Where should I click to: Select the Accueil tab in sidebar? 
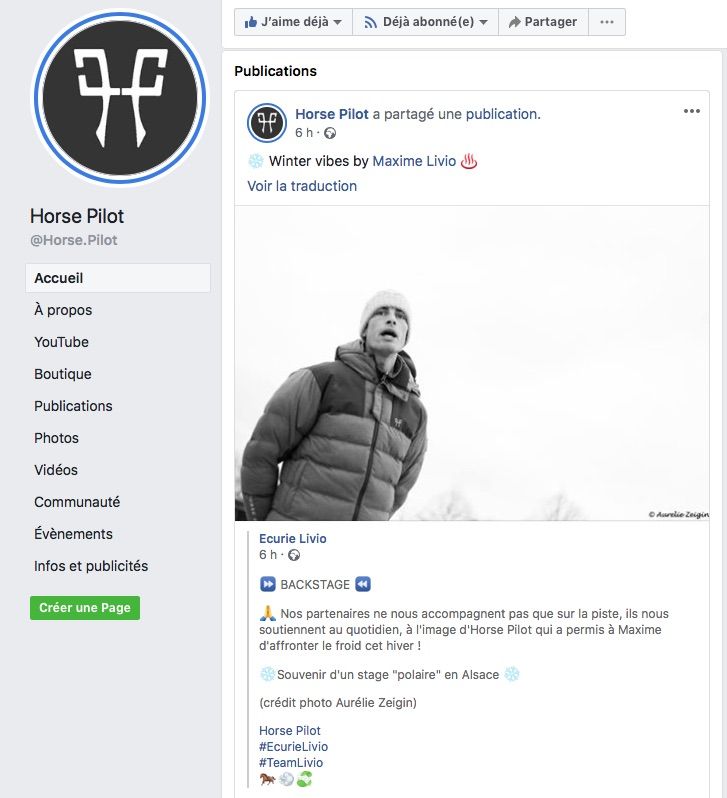pos(118,278)
